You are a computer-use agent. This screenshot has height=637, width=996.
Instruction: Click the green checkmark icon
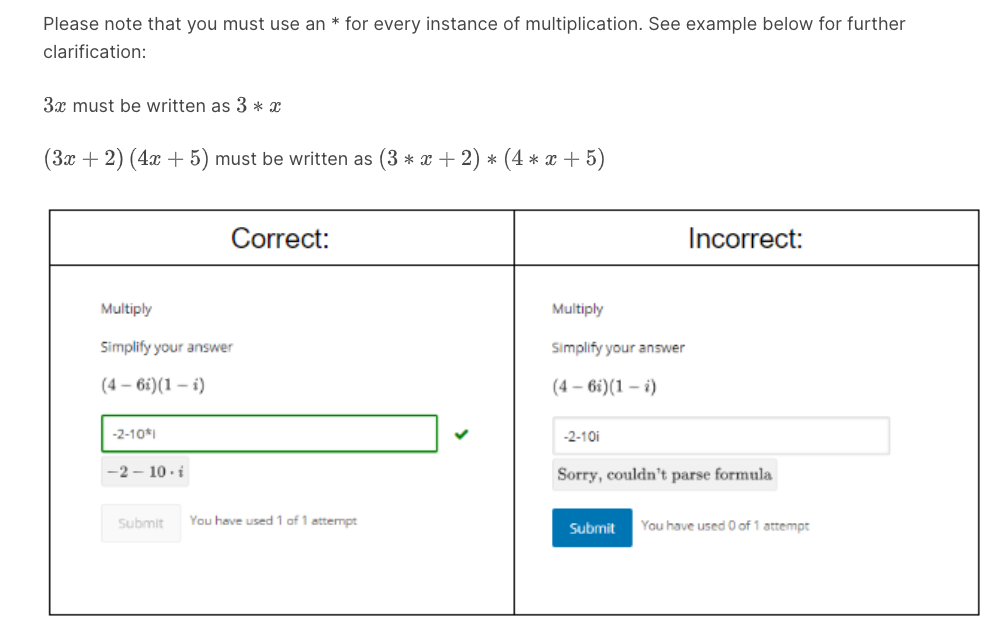coord(461,434)
